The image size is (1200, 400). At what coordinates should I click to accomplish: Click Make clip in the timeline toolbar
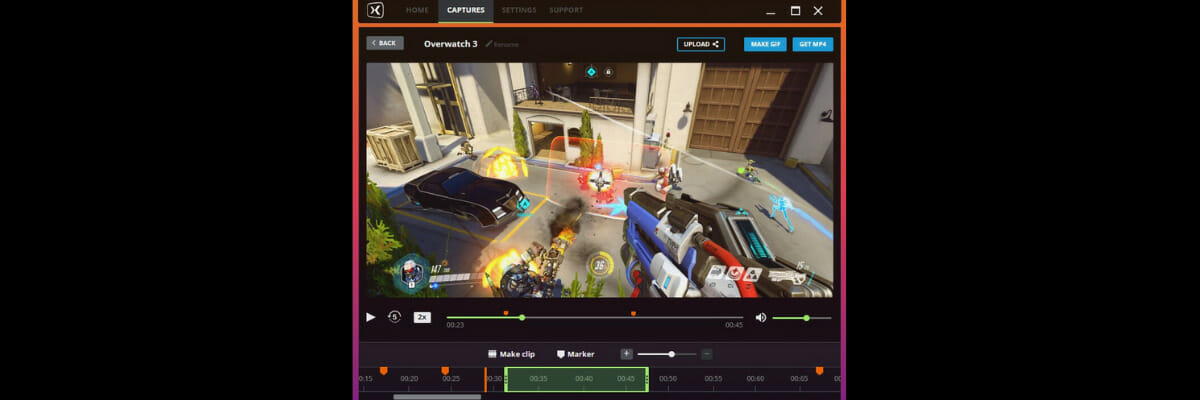511,354
